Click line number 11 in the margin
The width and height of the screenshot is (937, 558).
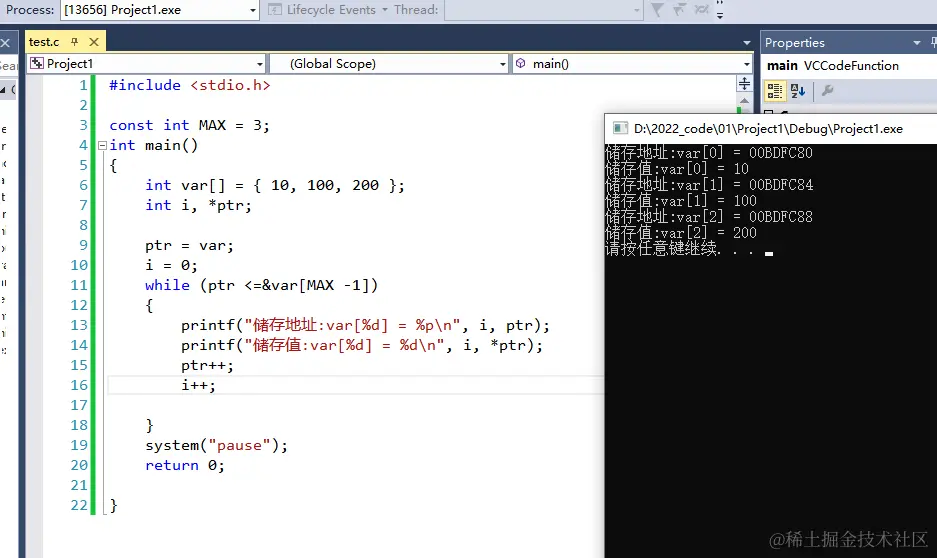tap(79, 286)
